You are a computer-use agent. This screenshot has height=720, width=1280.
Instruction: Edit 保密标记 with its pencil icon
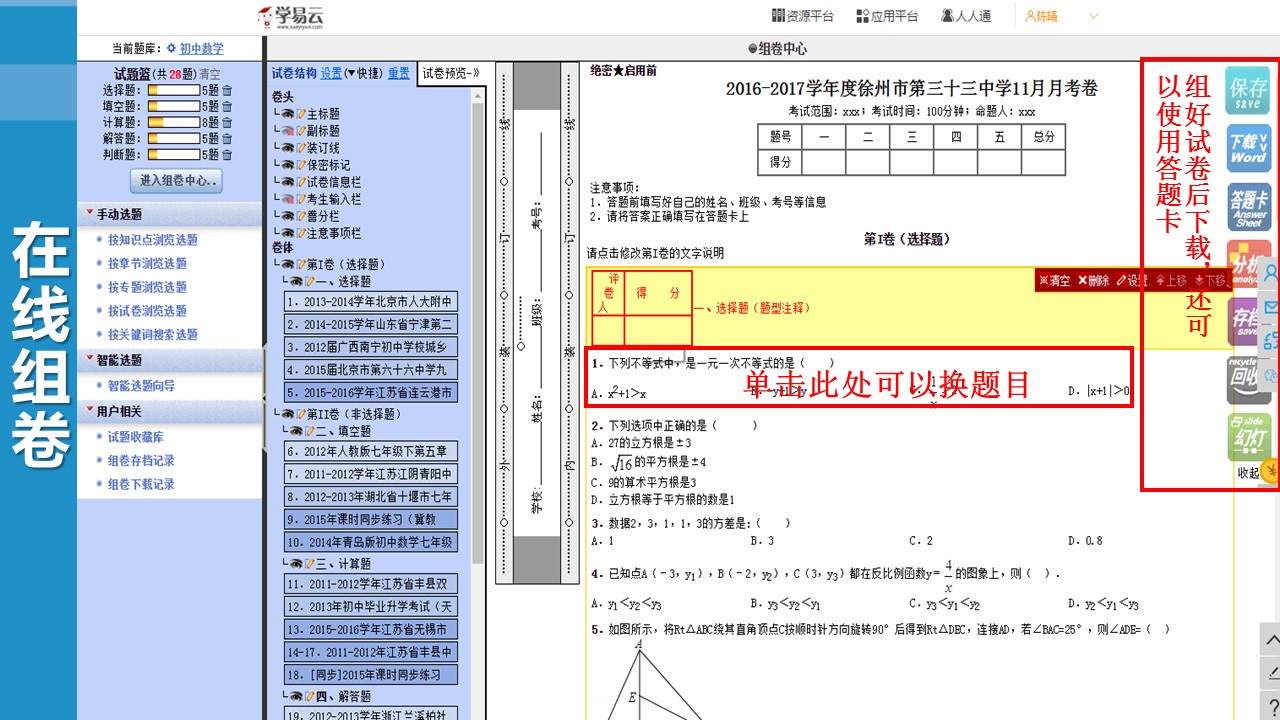pos(301,165)
